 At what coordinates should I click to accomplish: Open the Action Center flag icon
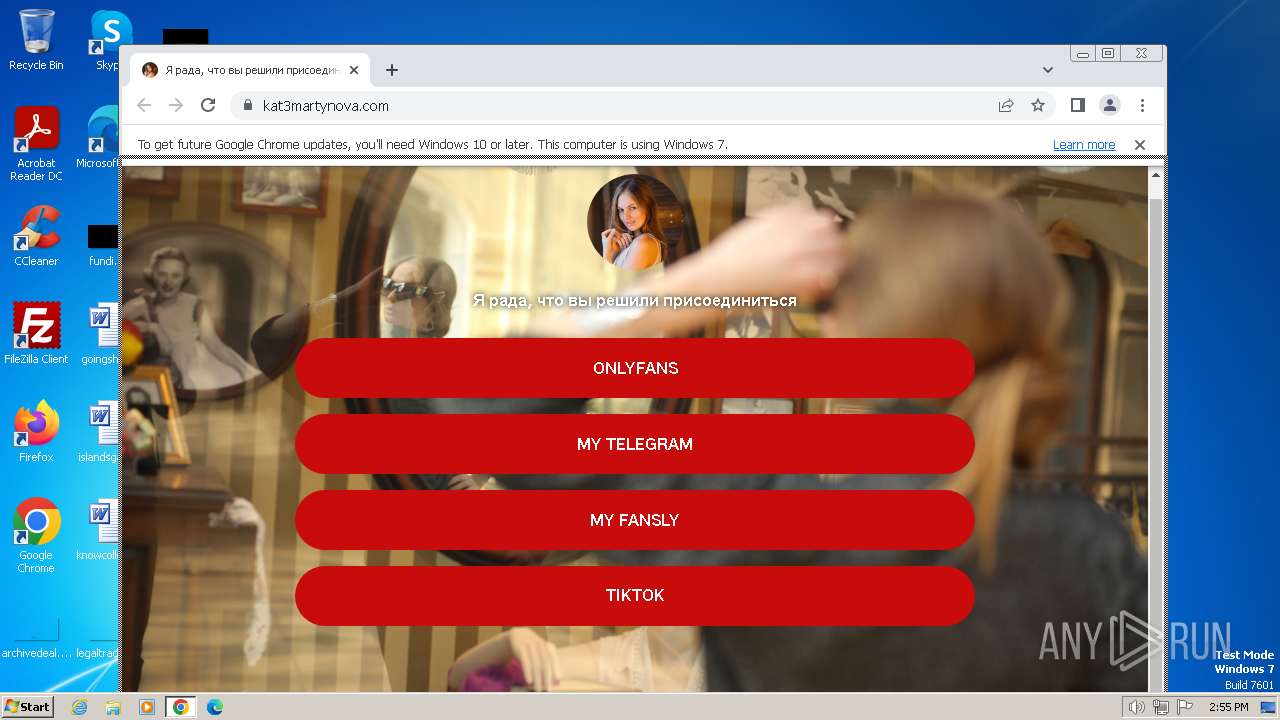coord(1183,707)
